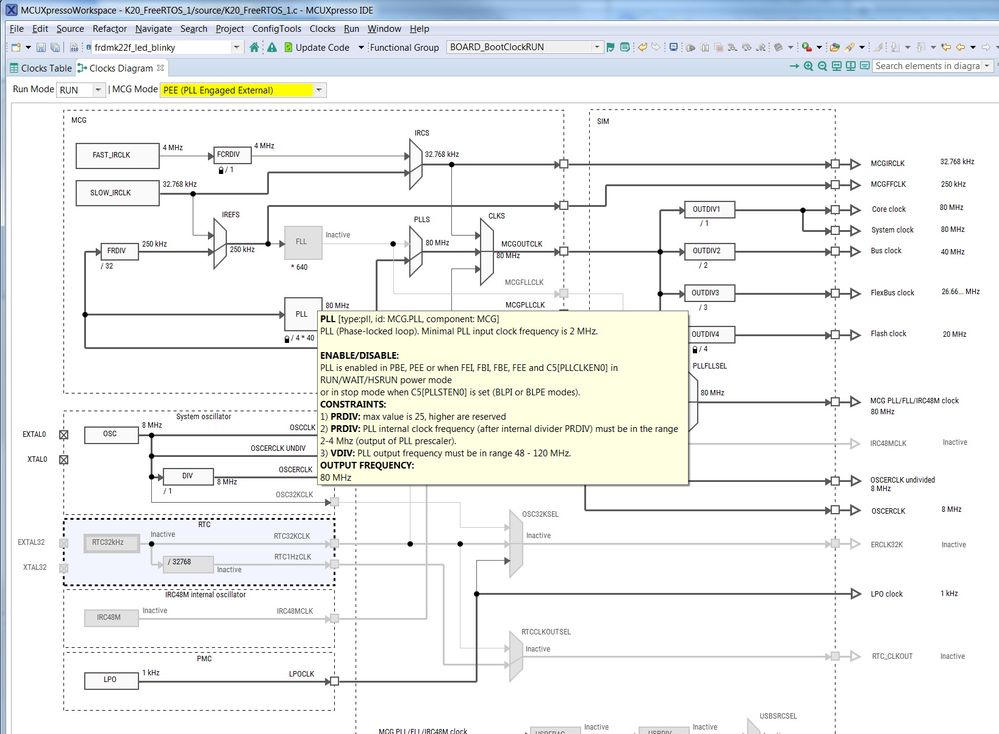Click the Home icon in the toolbar
Screen dimensions: 999x734
pos(255,46)
